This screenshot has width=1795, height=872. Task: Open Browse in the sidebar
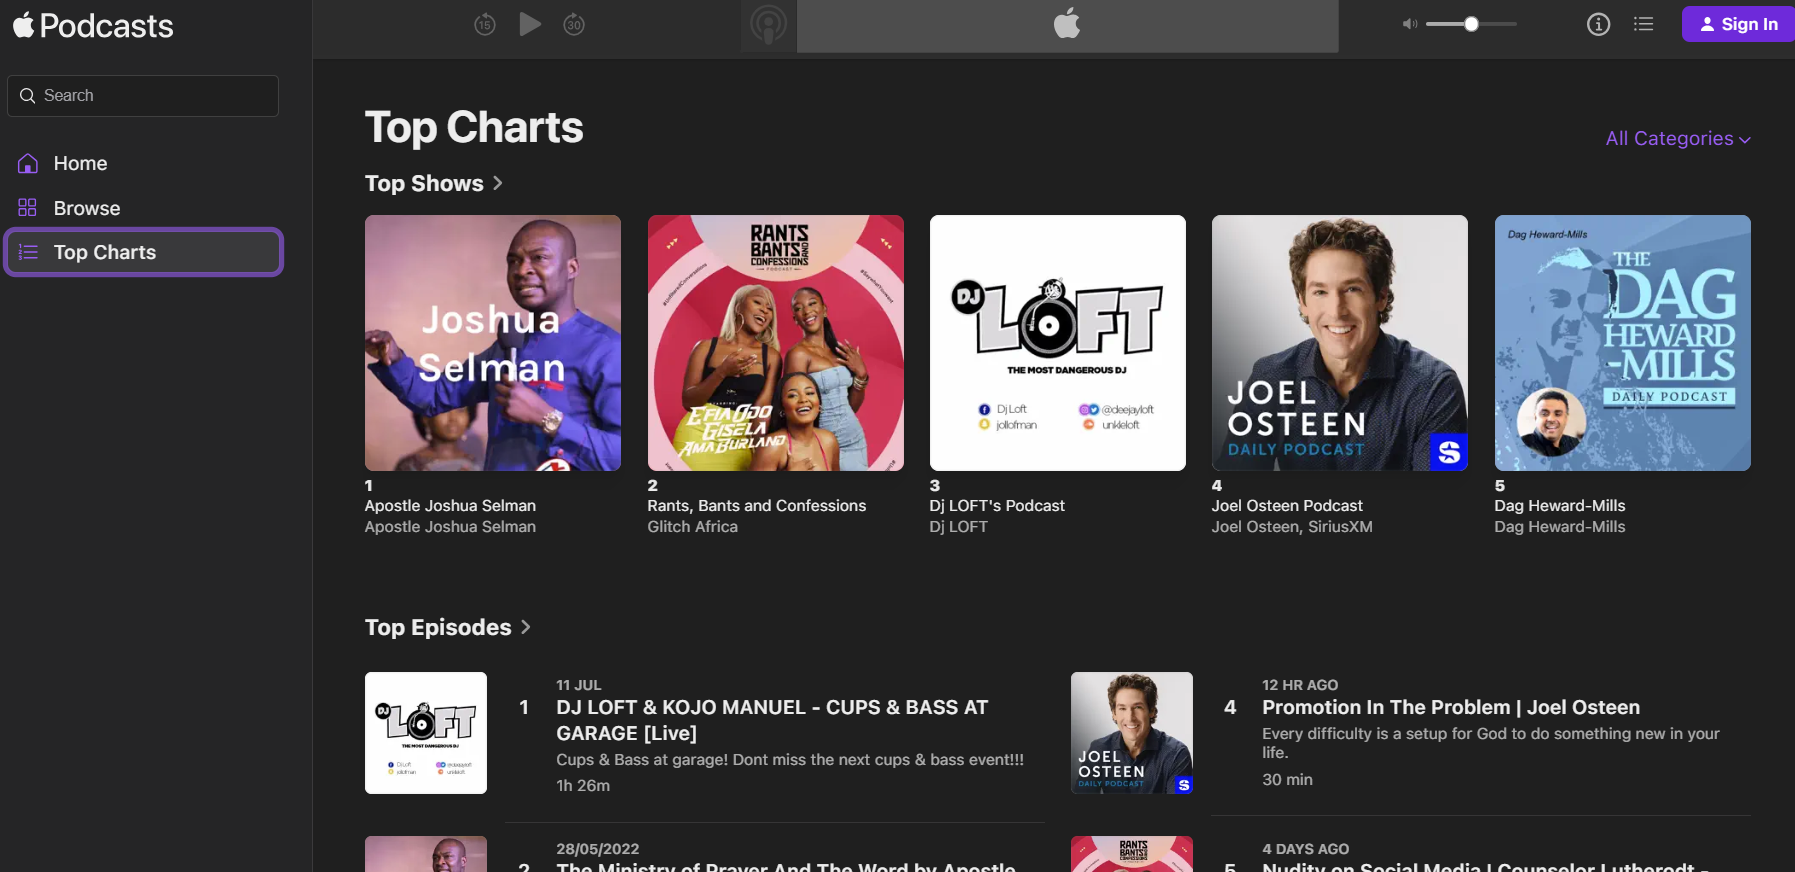[86, 208]
